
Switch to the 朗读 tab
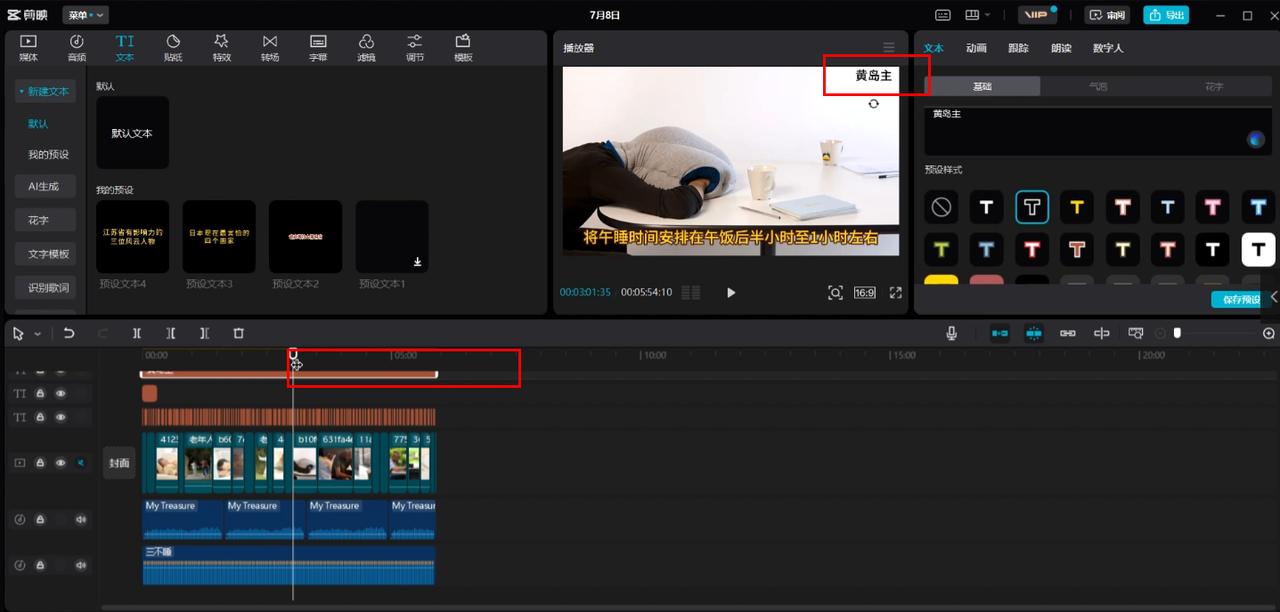1061,48
